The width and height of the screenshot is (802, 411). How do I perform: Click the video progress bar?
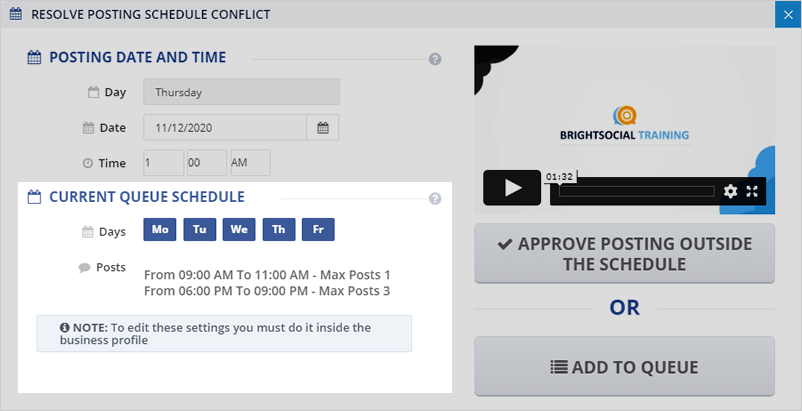(636, 191)
